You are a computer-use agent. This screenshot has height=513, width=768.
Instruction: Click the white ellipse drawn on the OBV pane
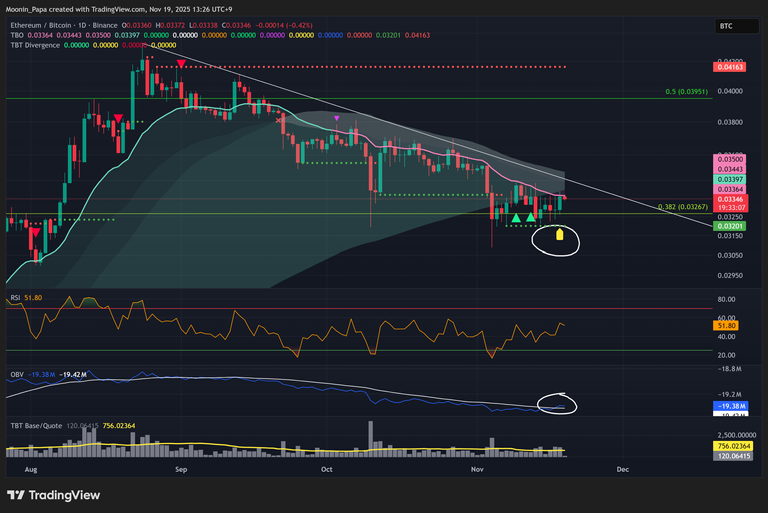point(558,404)
